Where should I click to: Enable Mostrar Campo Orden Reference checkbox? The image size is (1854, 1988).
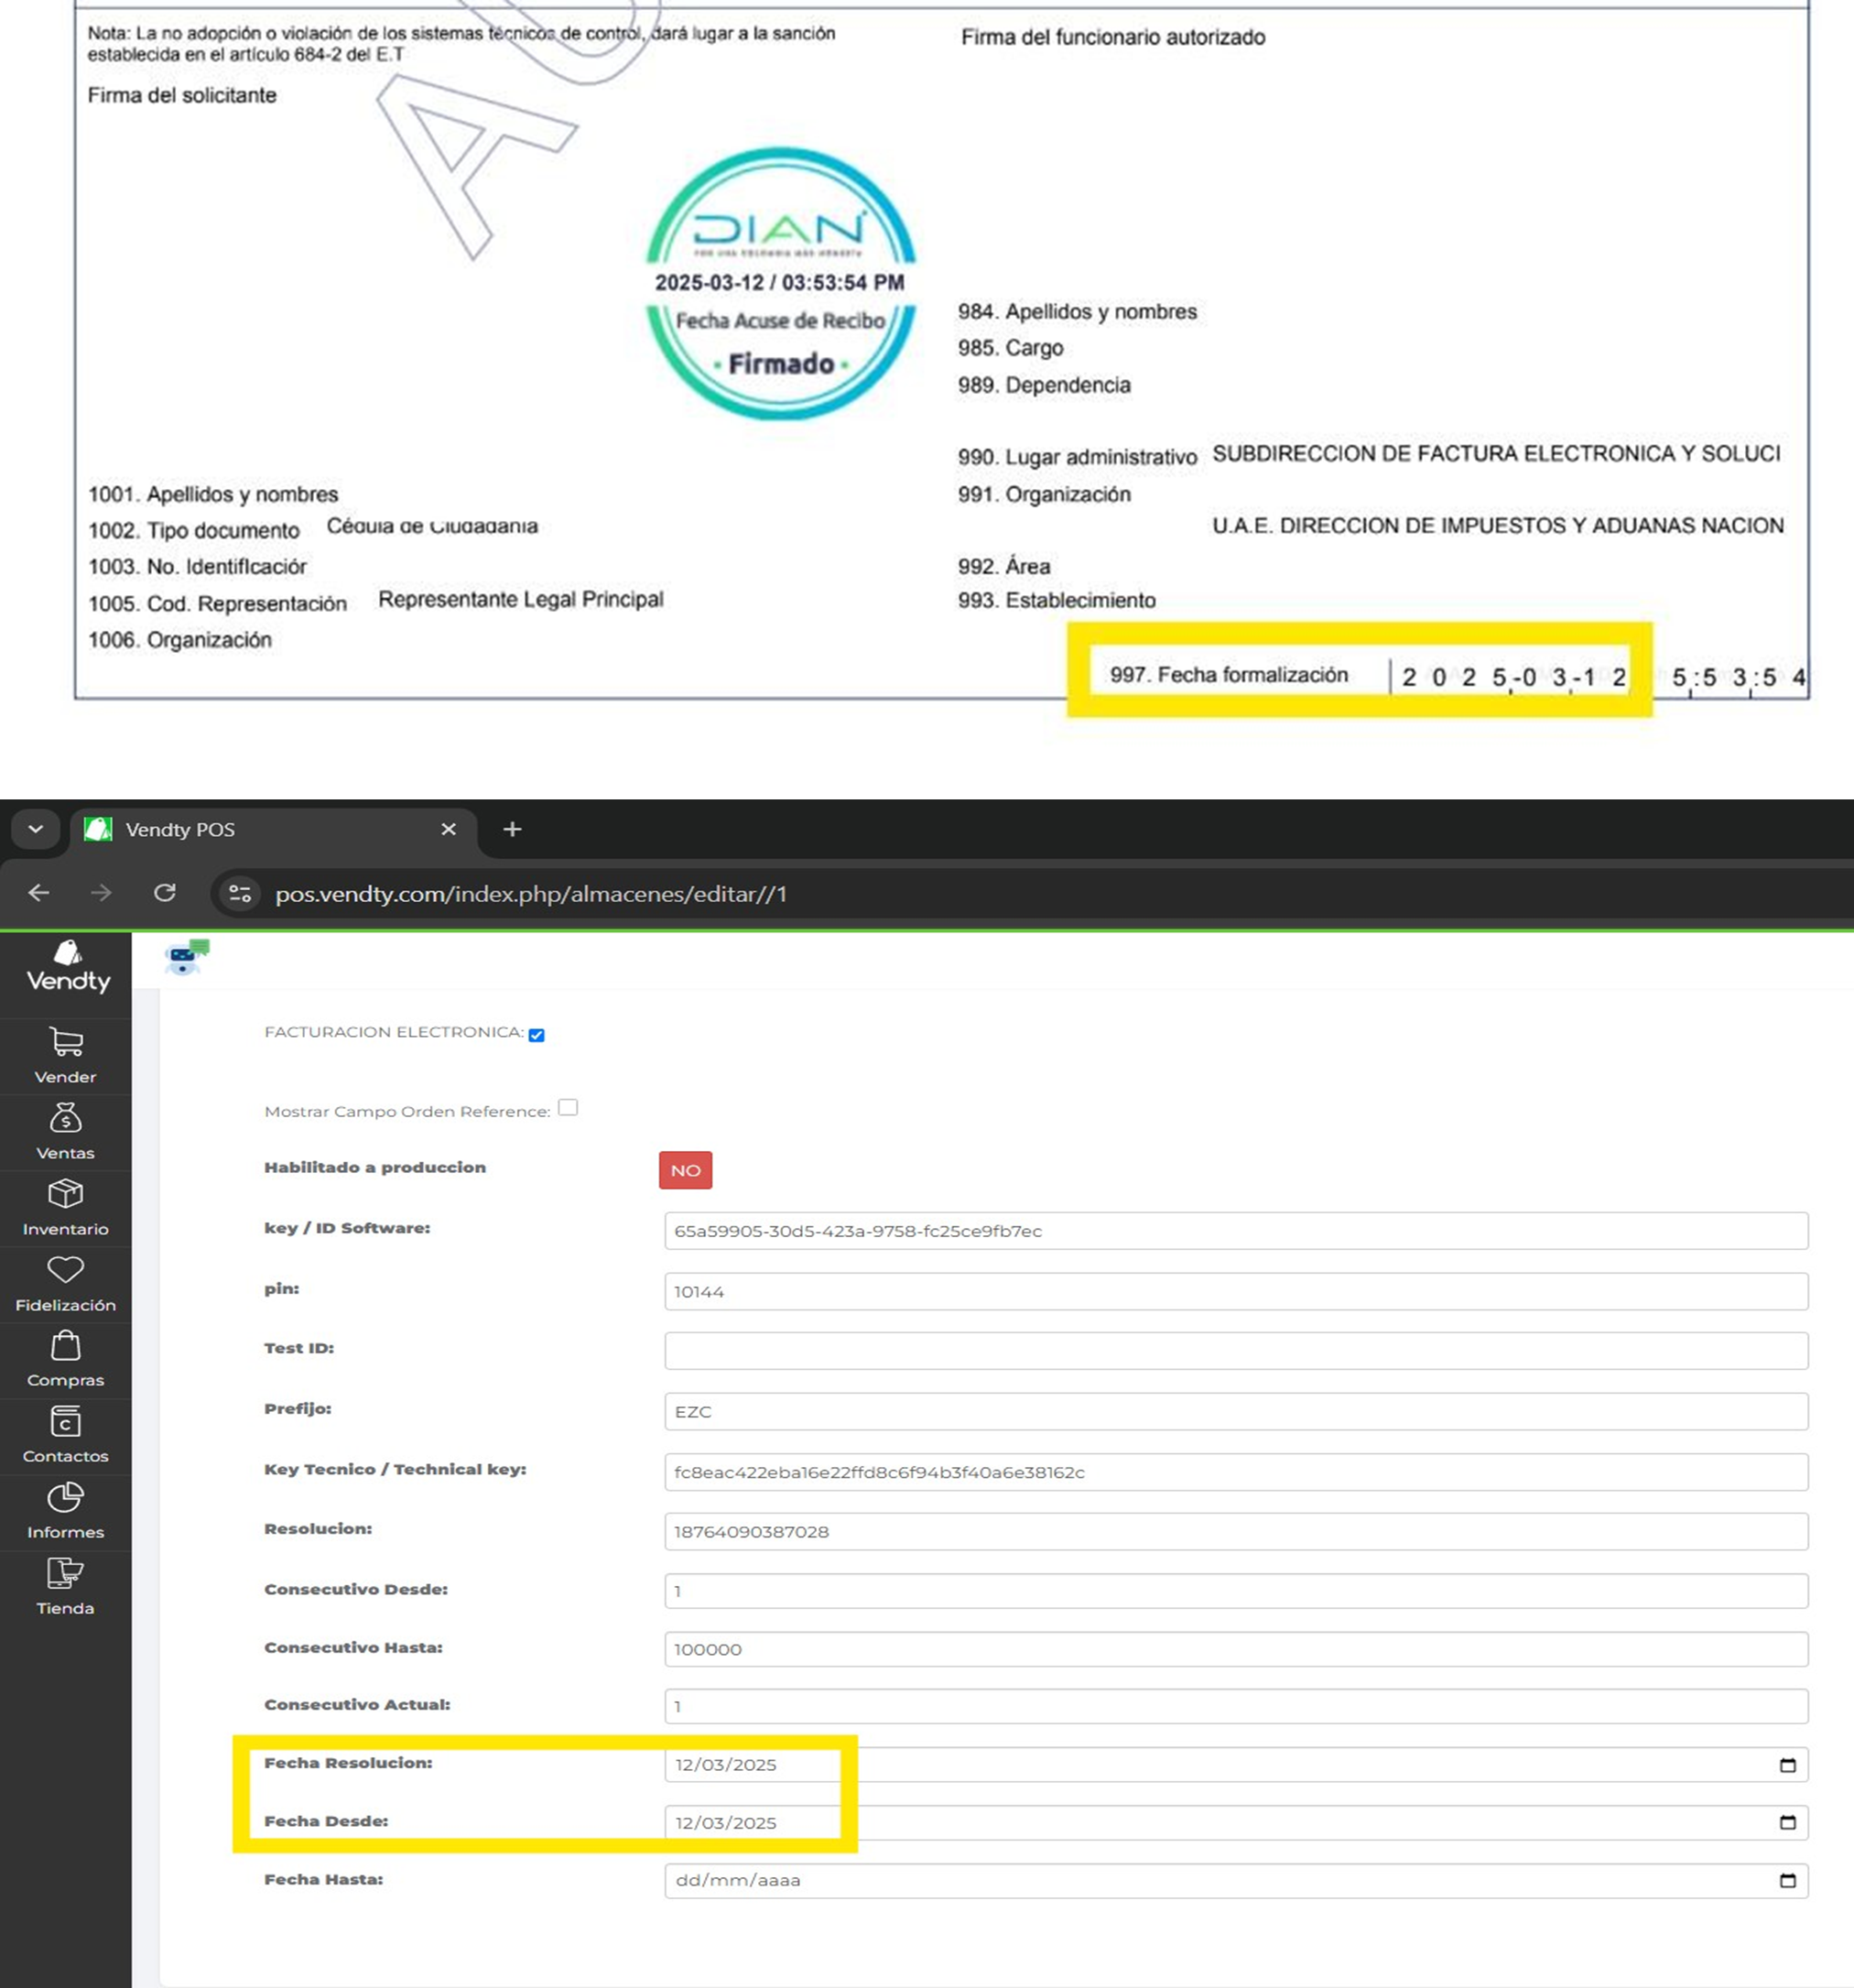568,1108
